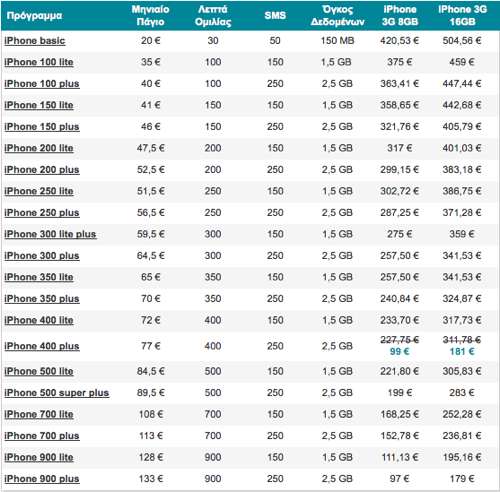Click the Όγκος Δεδομένων column header

(x=338, y=16)
